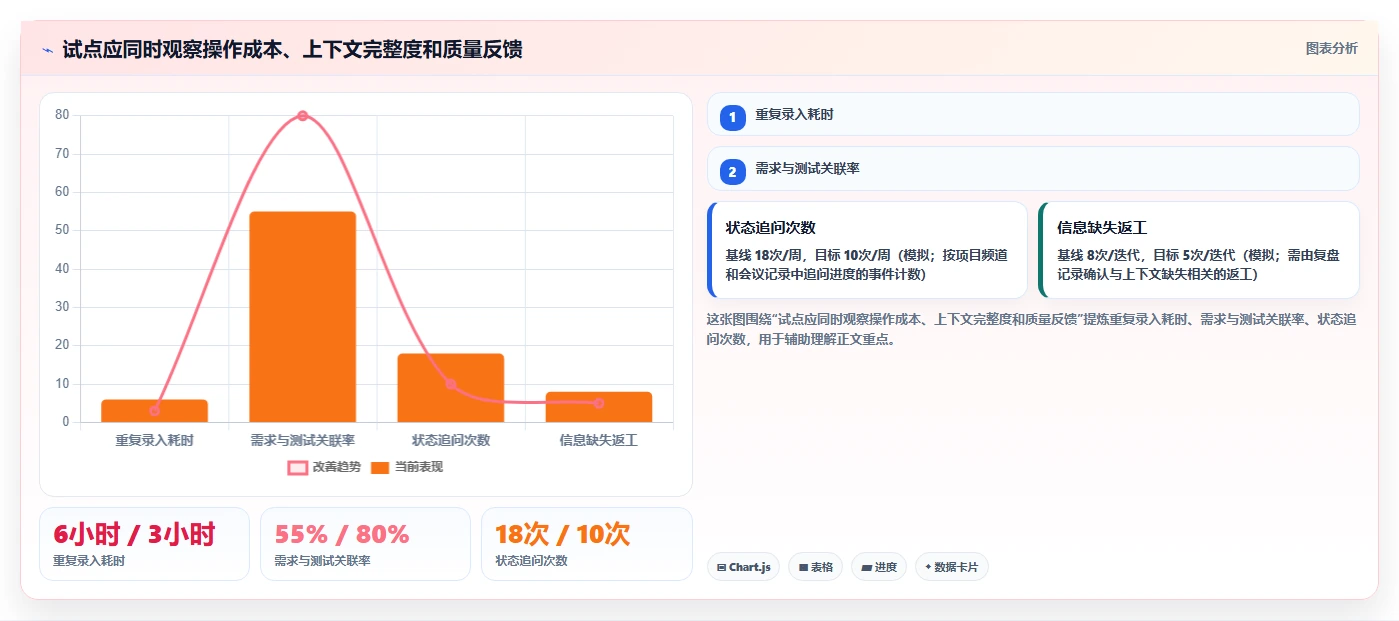Image resolution: width=1399 pixels, height=621 pixels.
Task: Click the x-axis label 需求与测试关联率
Action: (302, 440)
